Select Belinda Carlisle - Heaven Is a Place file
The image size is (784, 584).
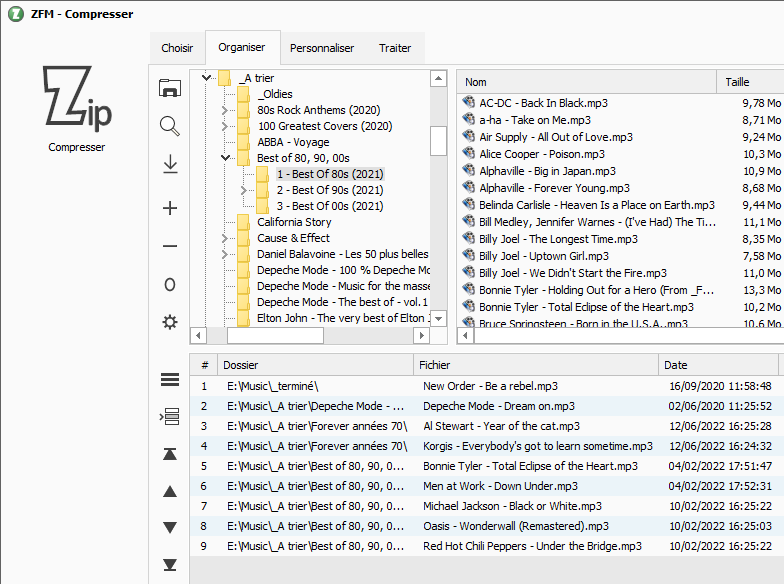(596, 205)
